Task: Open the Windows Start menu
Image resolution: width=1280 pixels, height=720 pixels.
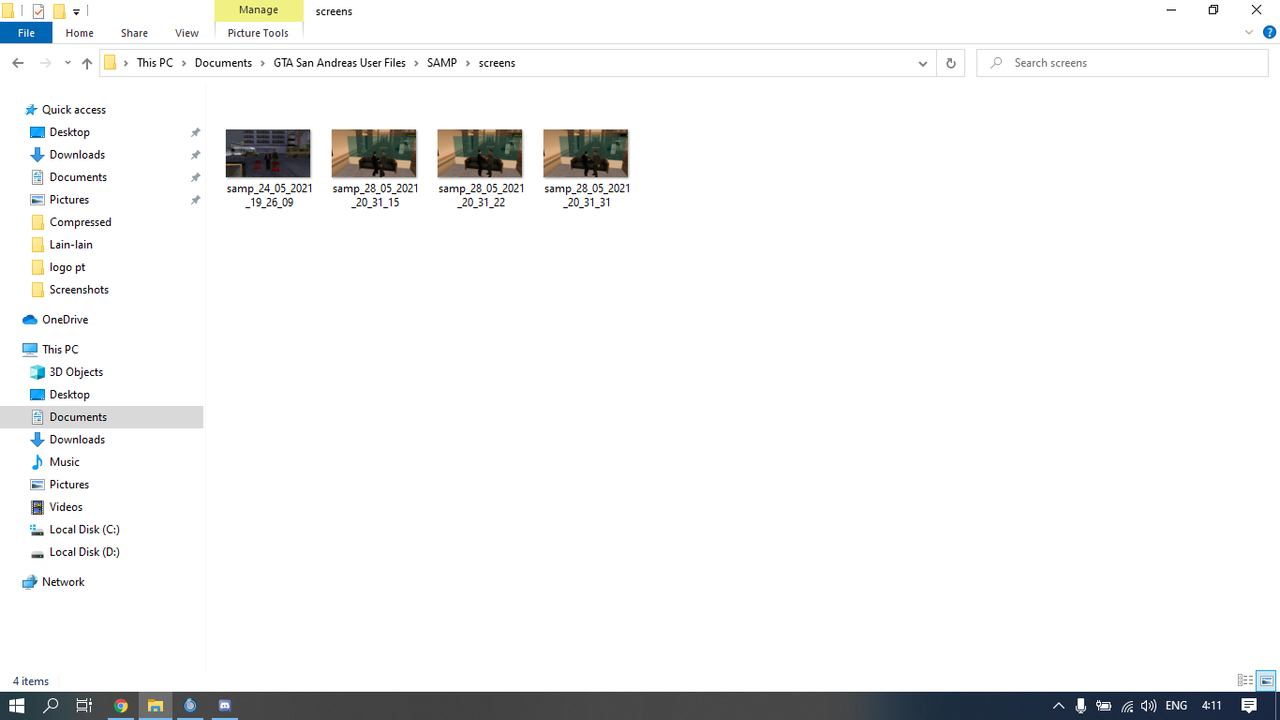Action: click(16, 706)
